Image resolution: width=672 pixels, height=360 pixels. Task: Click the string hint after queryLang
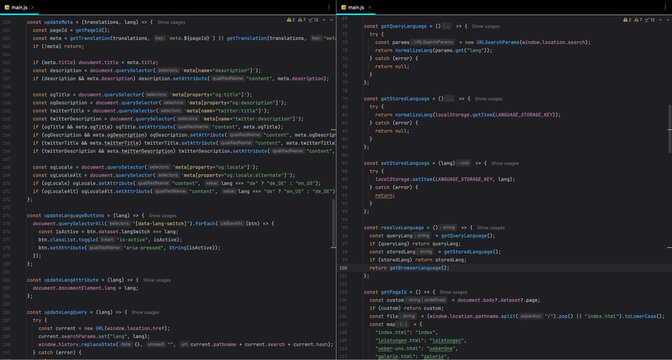coord(423,236)
